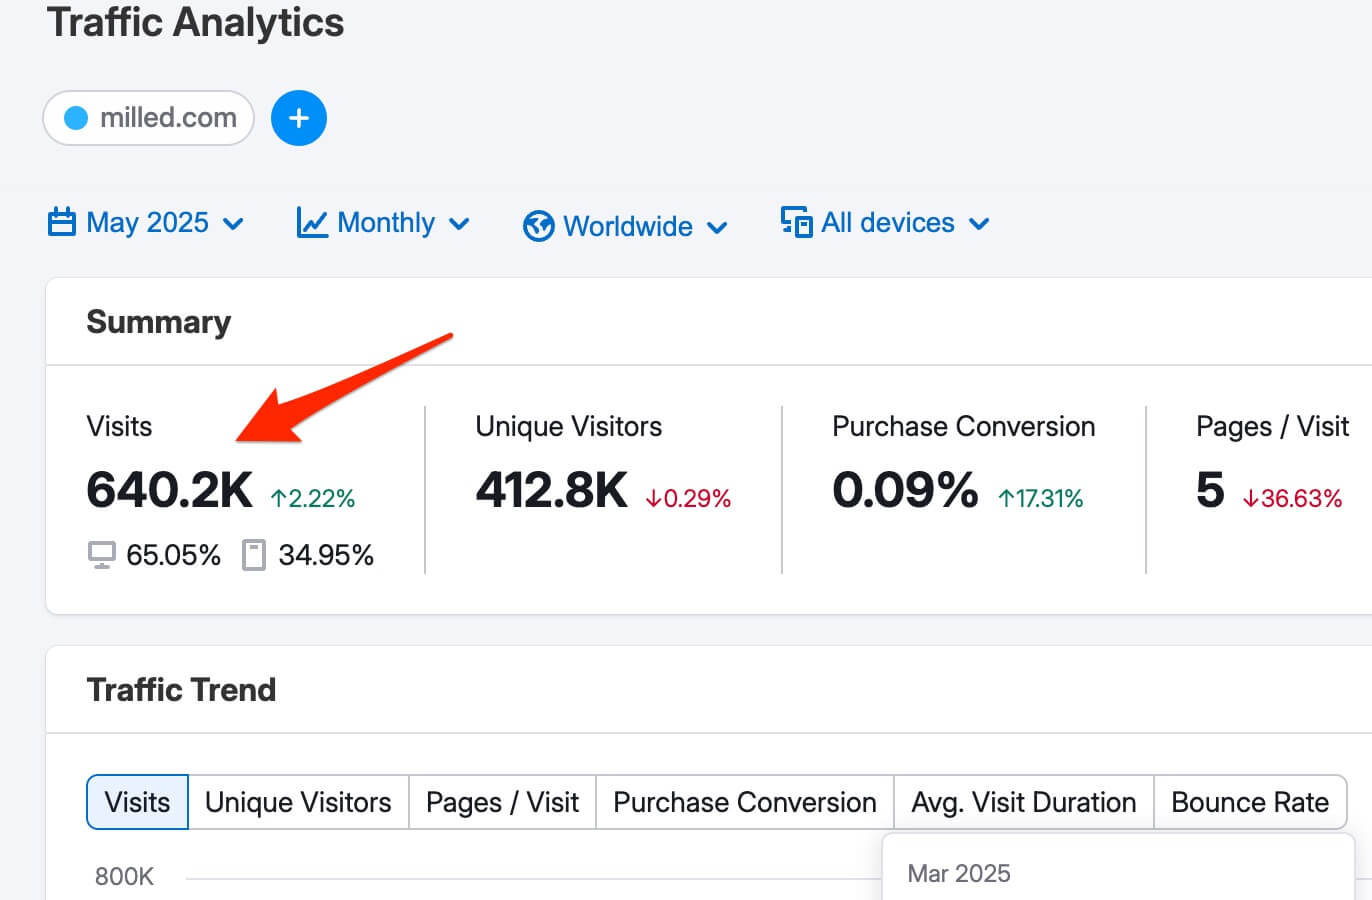Click the 36.63% pages per visit decrease

(x=1292, y=498)
